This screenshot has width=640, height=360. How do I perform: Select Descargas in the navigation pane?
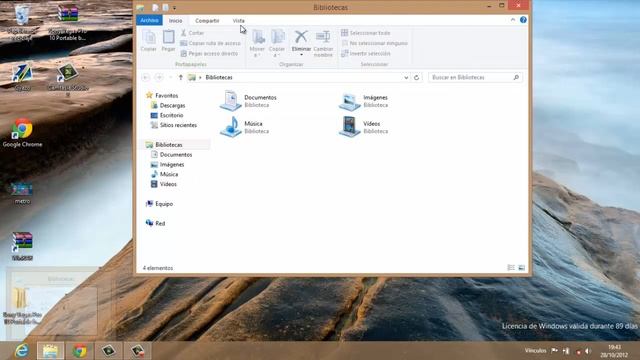tap(172, 105)
